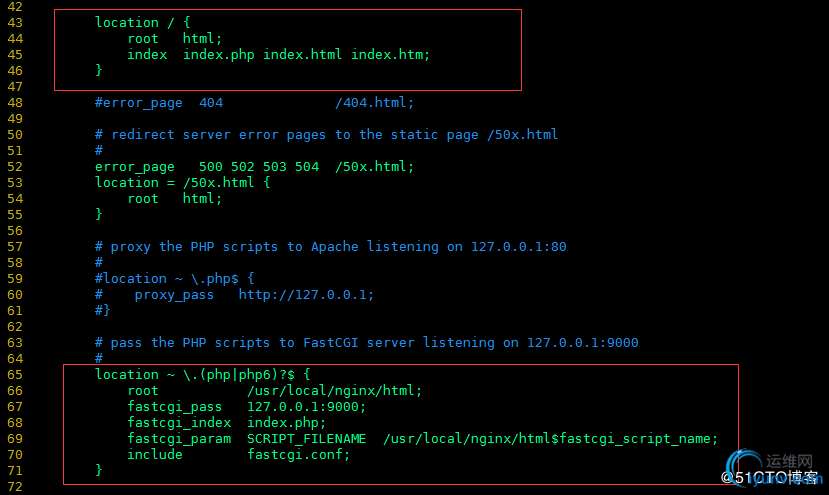Click '/404.html;' on line 48
This screenshot has height=495, width=829.
[x=374, y=103]
